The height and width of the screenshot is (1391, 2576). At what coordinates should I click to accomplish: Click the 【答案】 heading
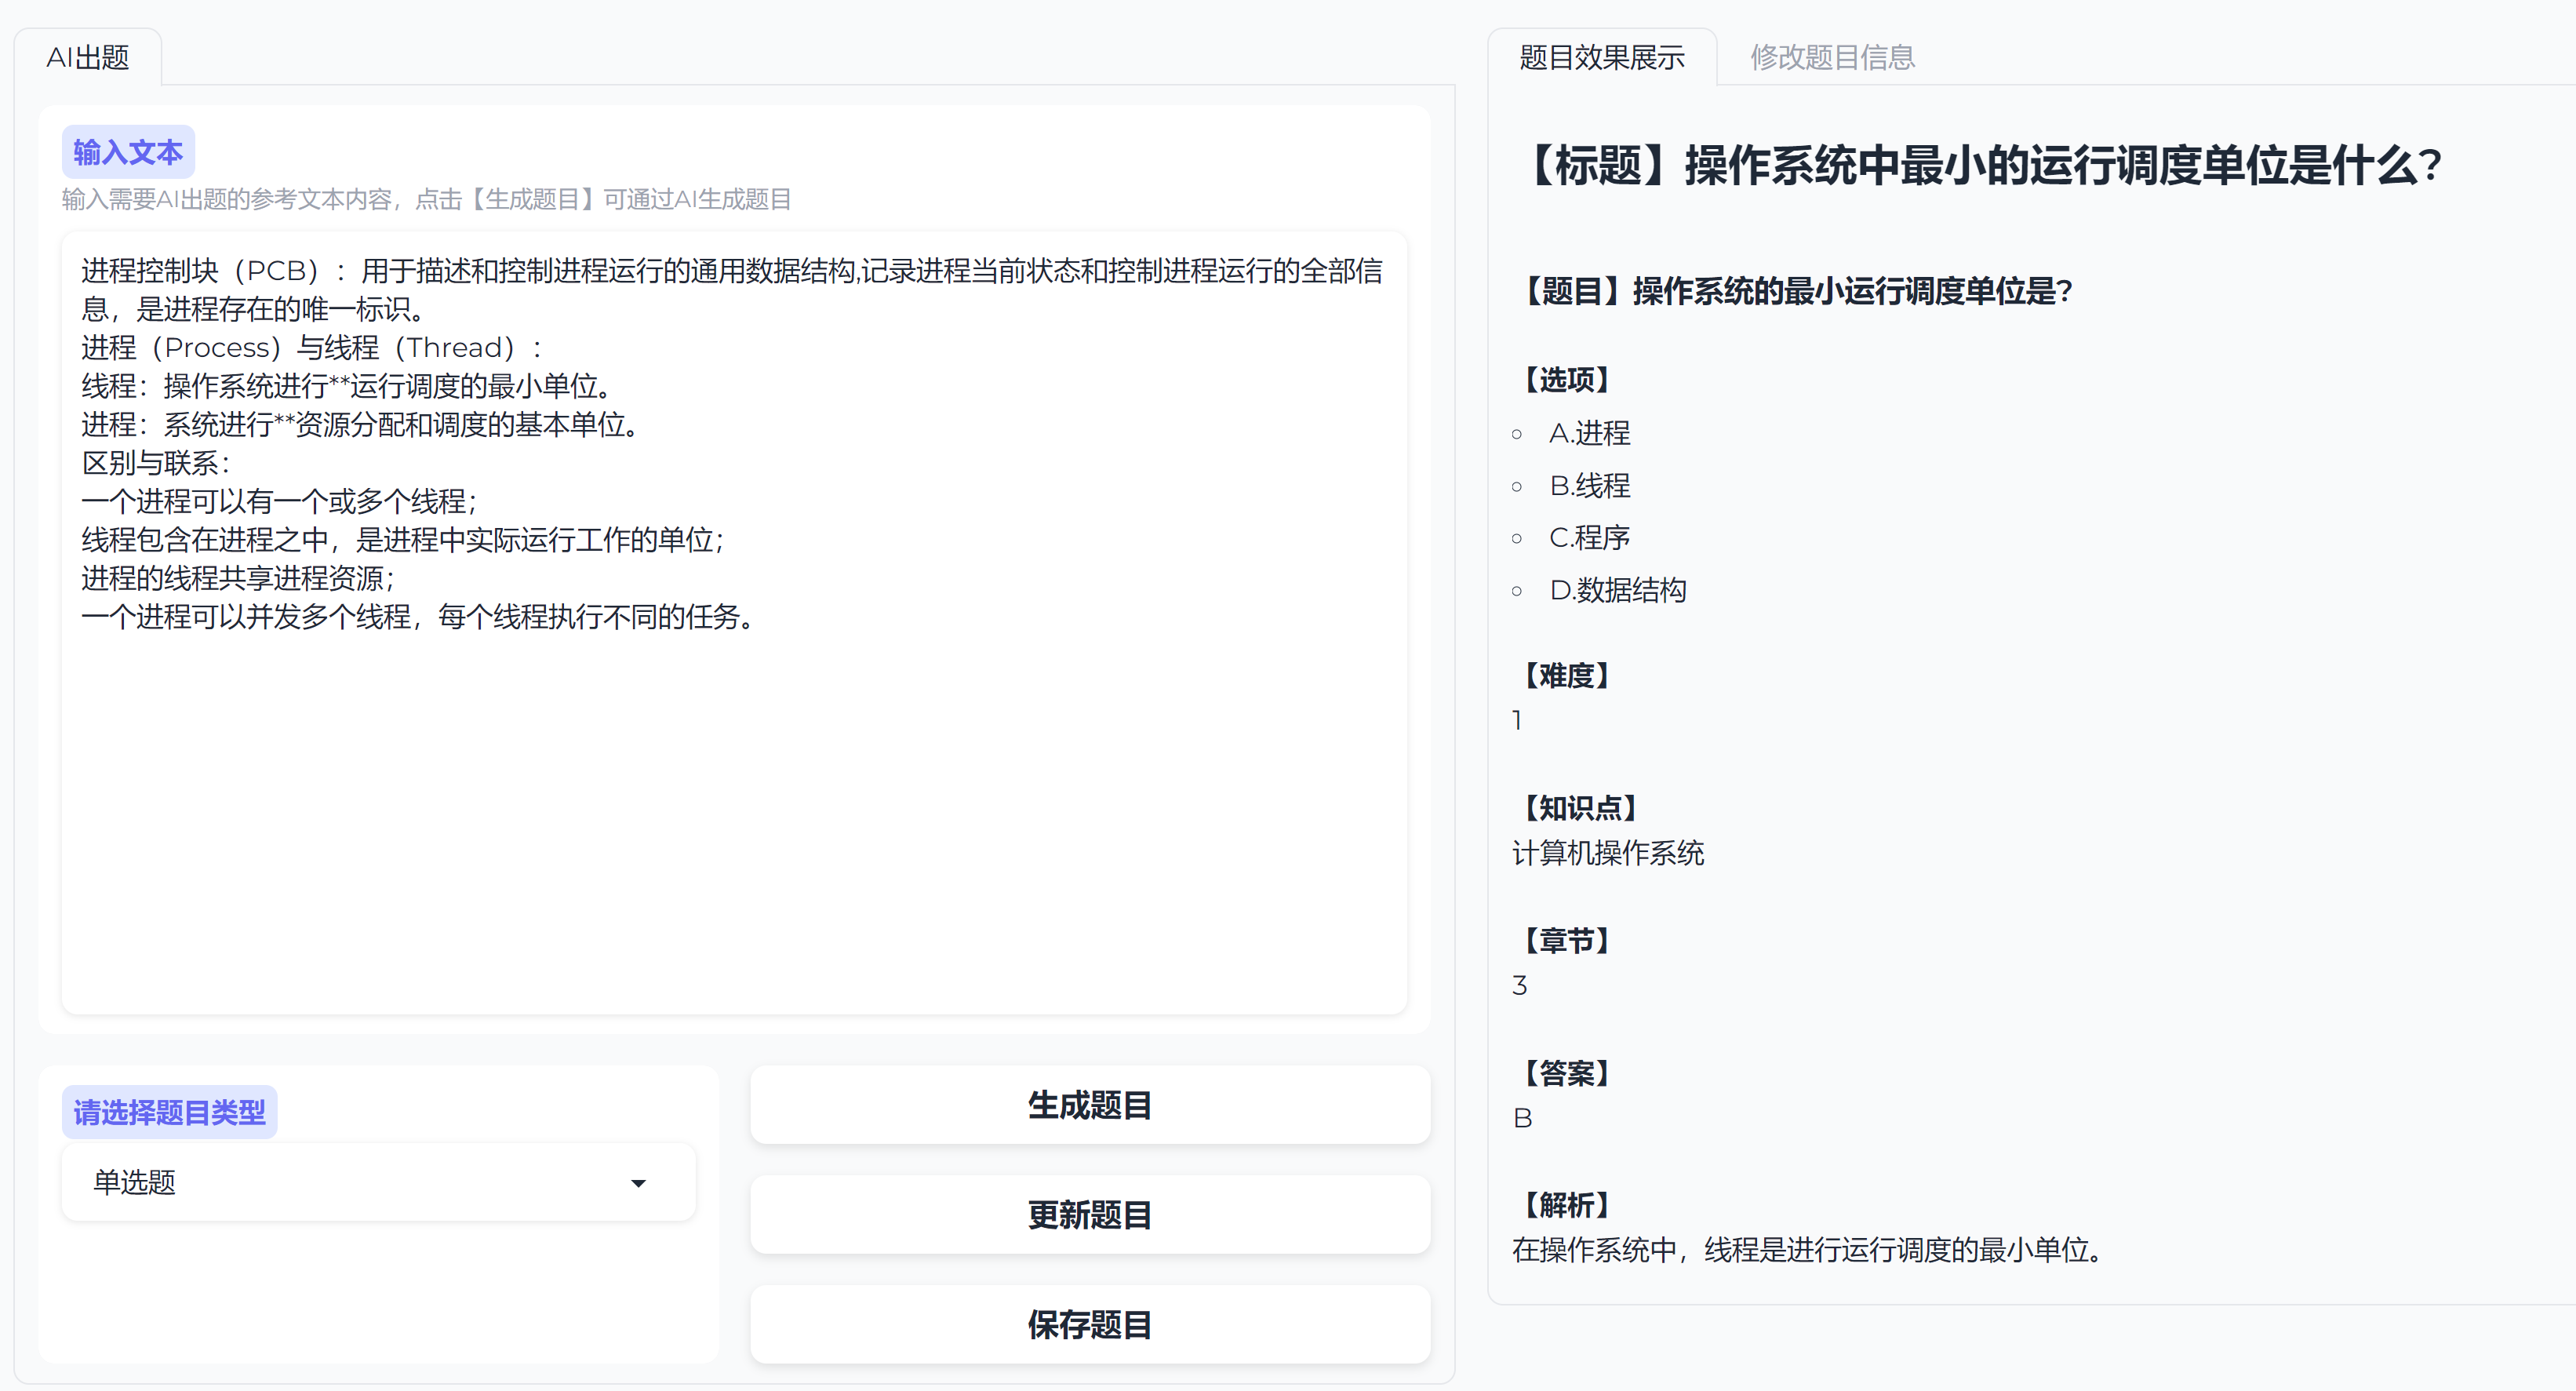click(1566, 1073)
